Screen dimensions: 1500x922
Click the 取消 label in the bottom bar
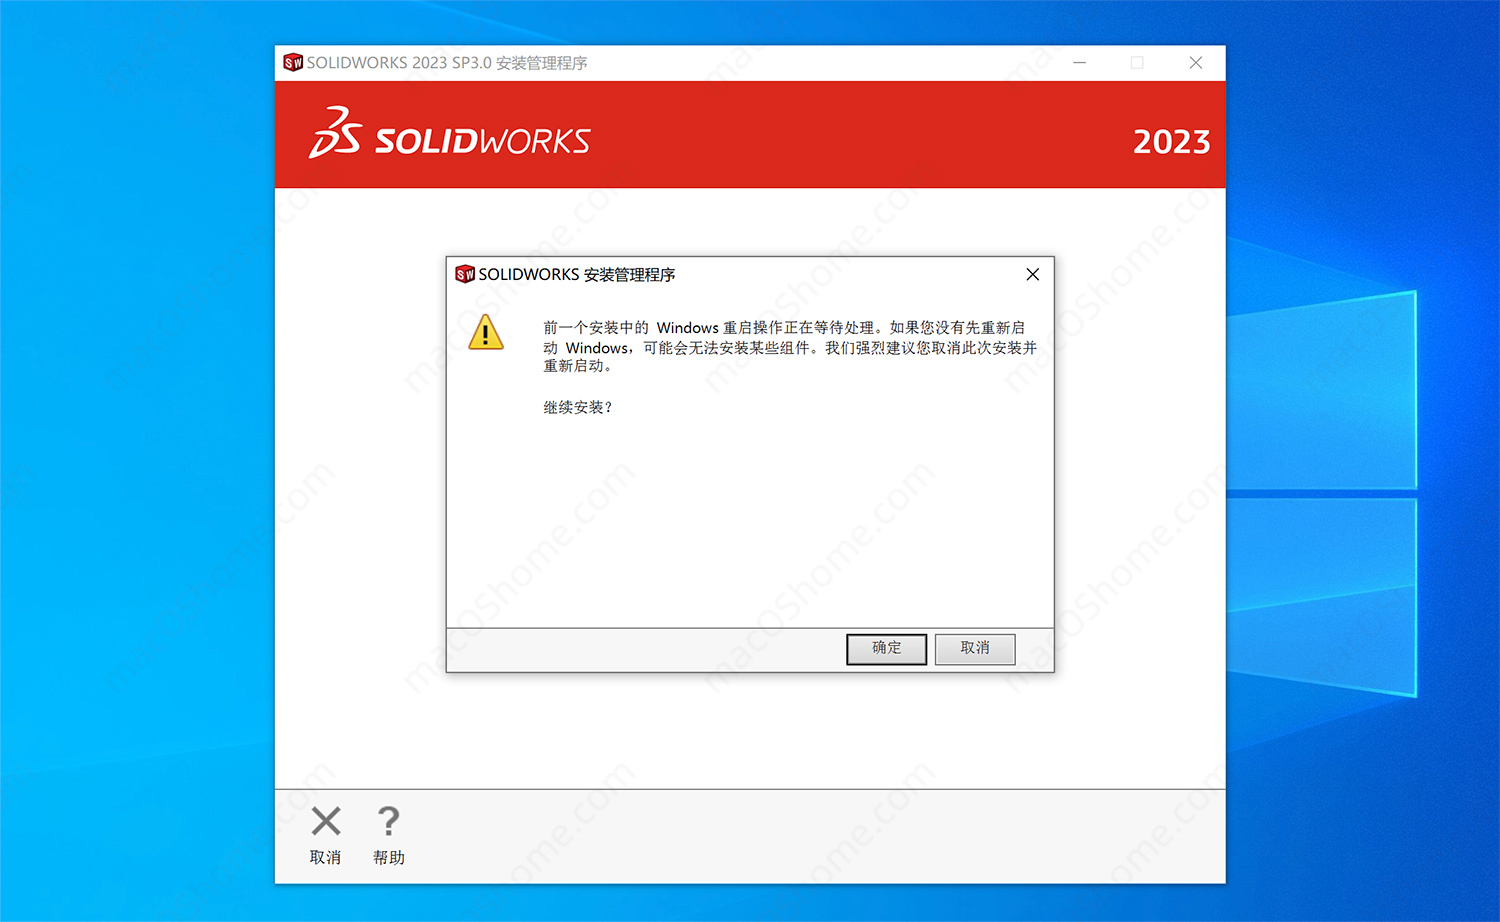(326, 858)
